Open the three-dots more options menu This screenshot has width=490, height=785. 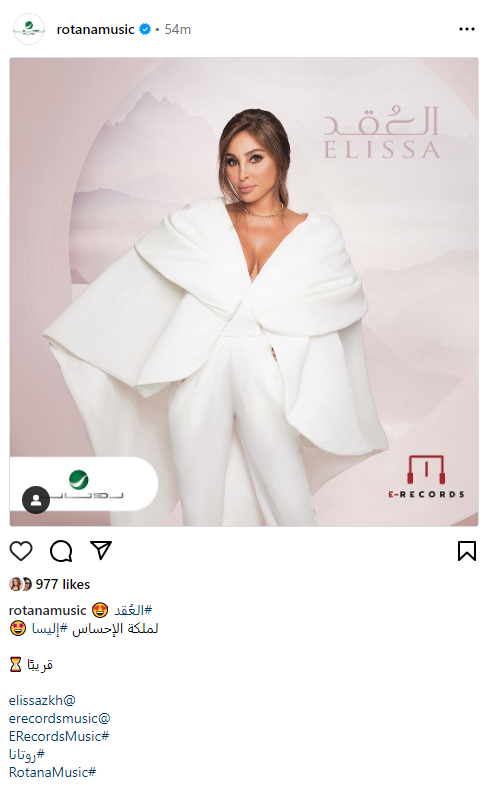[466, 30]
